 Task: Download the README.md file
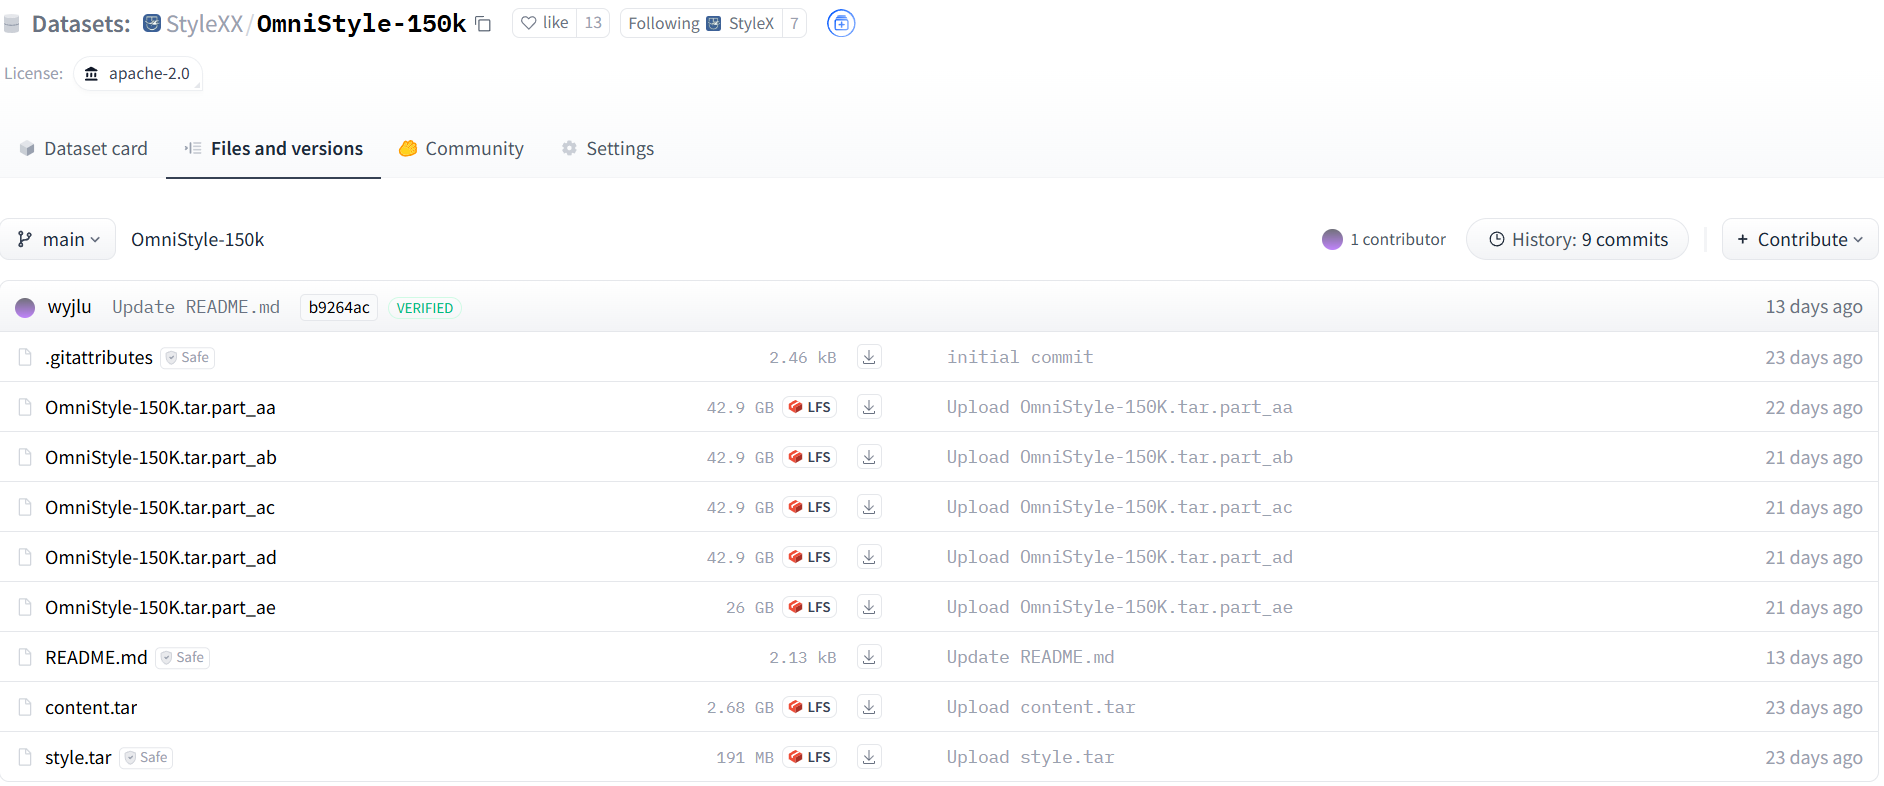(869, 657)
